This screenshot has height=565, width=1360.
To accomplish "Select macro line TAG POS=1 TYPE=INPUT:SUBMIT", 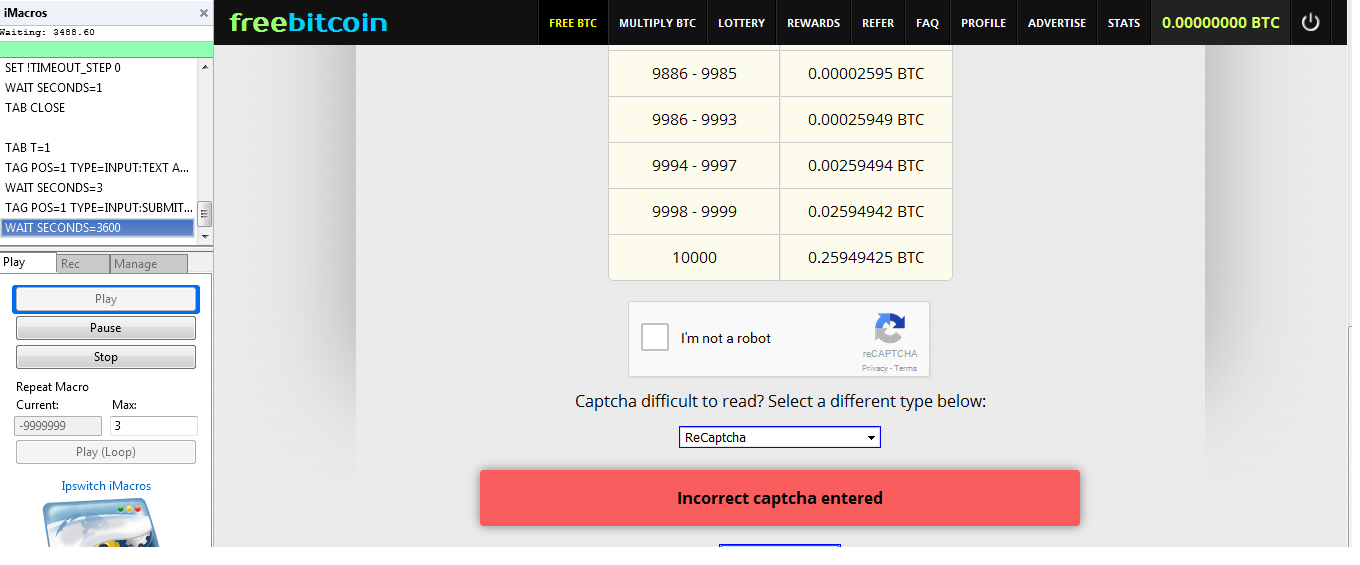I will [x=98, y=208].
